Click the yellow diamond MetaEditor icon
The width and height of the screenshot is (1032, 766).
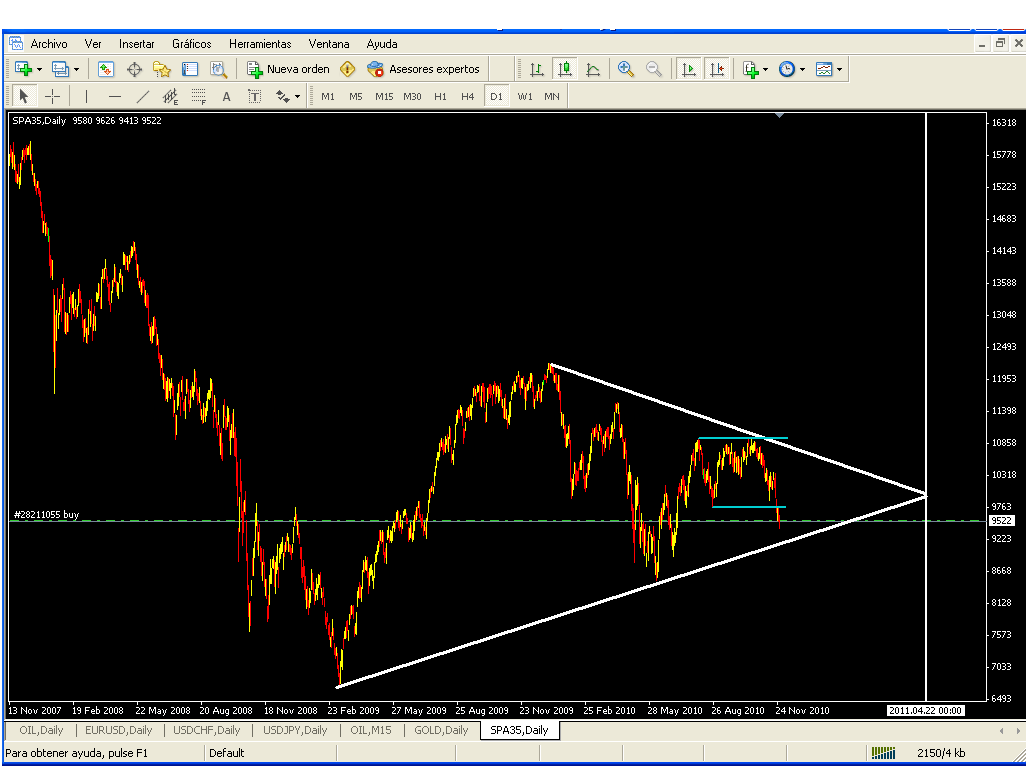348,69
